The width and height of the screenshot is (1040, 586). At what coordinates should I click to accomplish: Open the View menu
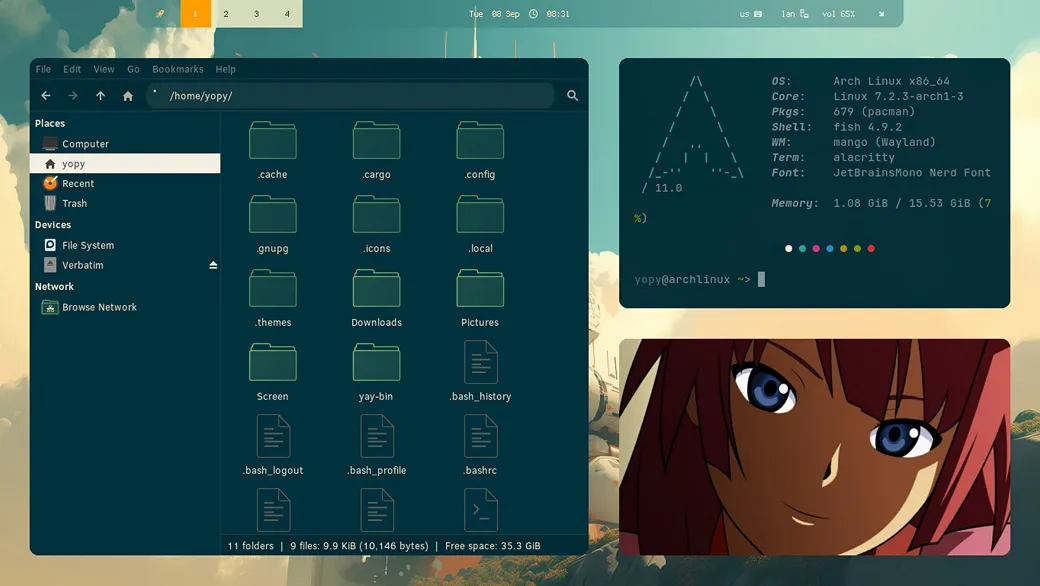[103, 69]
